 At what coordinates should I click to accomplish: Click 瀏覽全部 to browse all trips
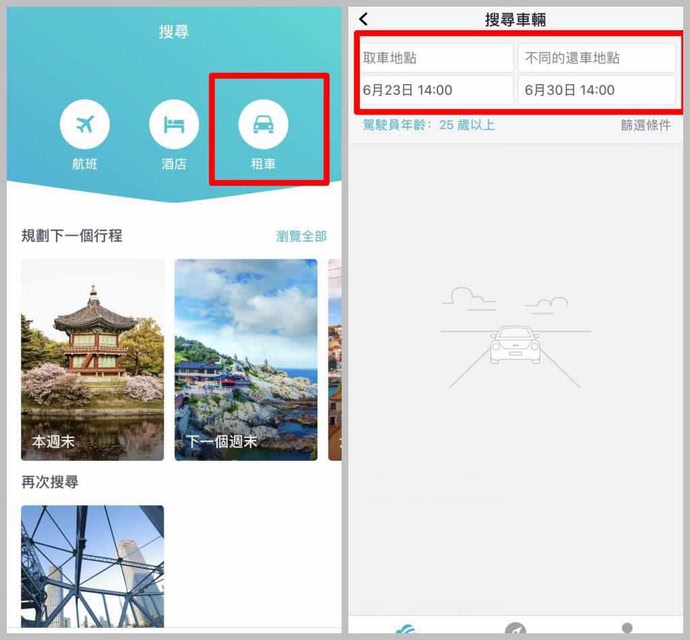(x=301, y=236)
